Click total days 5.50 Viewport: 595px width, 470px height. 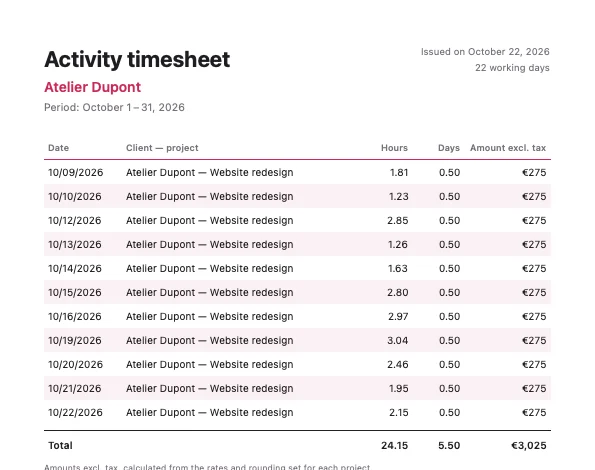click(x=449, y=445)
